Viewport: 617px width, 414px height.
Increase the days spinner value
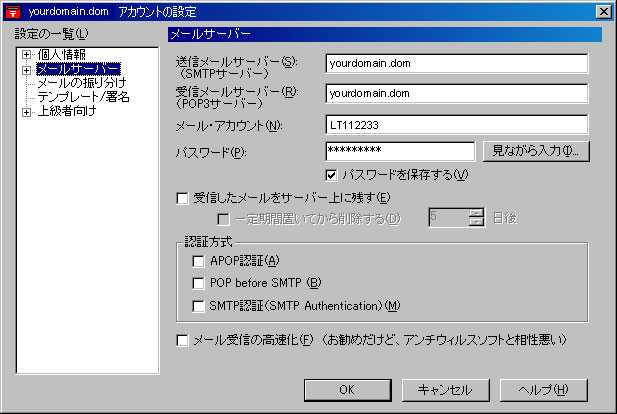[476, 213]
